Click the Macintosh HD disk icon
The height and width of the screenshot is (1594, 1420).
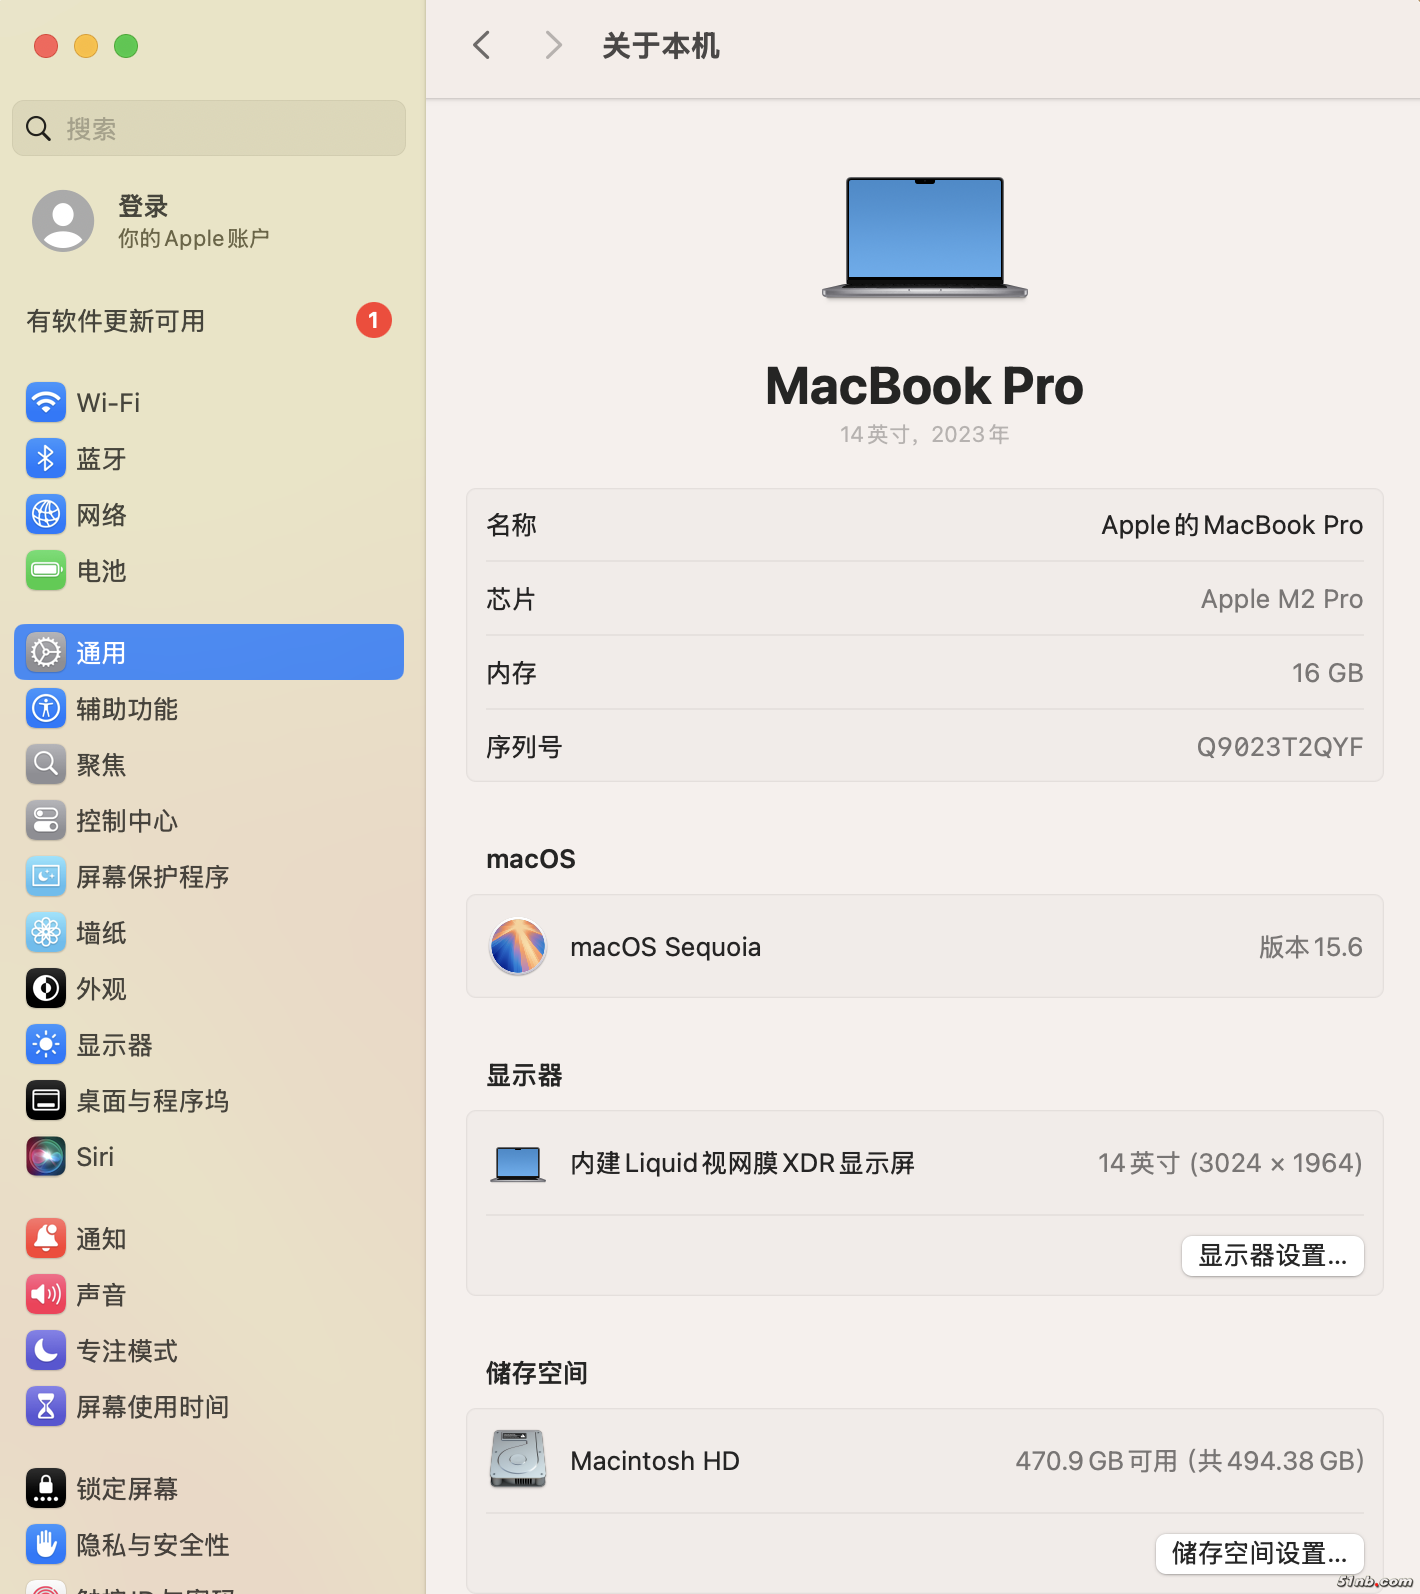[x=518, y=1459]
